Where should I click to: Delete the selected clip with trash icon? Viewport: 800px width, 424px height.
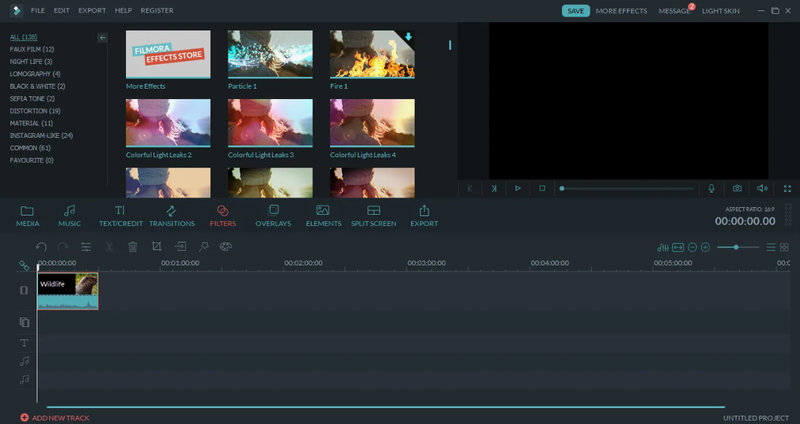click(x=133, y=247)
